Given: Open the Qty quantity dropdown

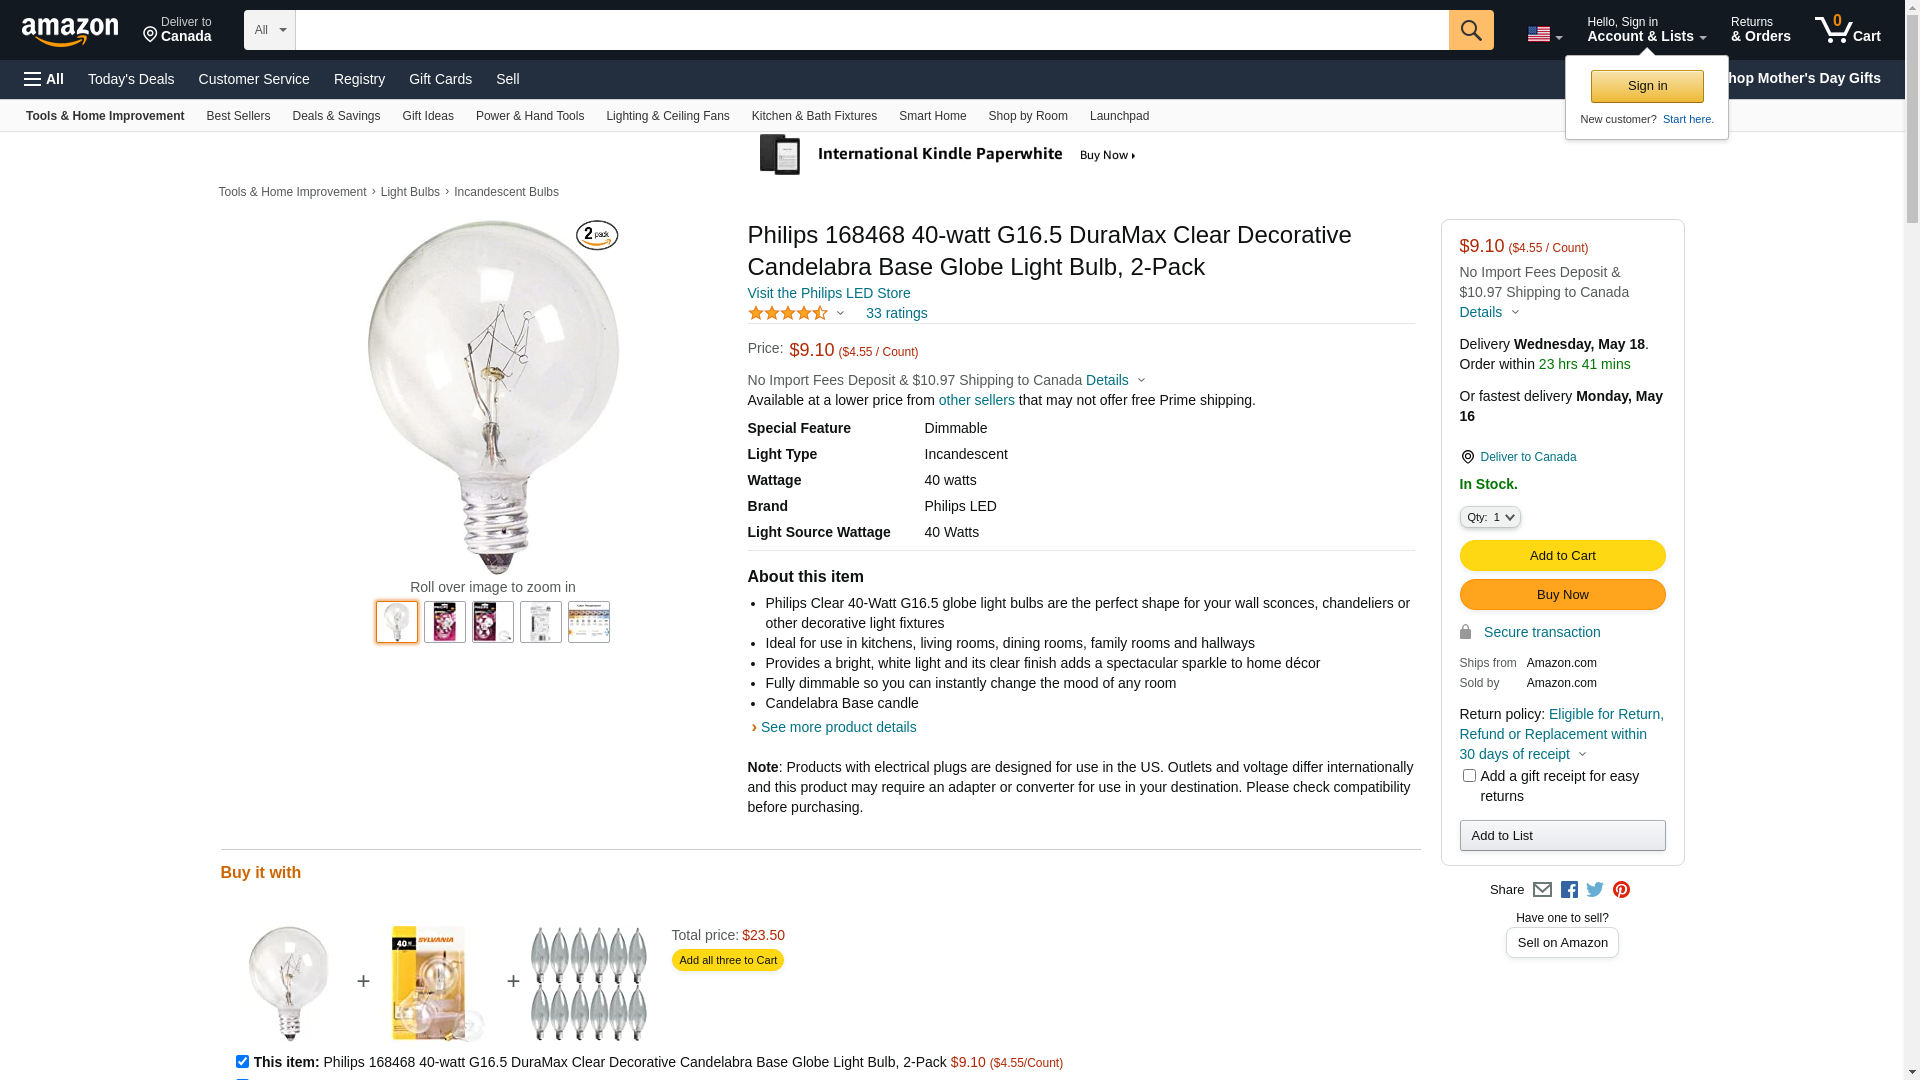Looking at the screenshot, I should coord(1490,517).
